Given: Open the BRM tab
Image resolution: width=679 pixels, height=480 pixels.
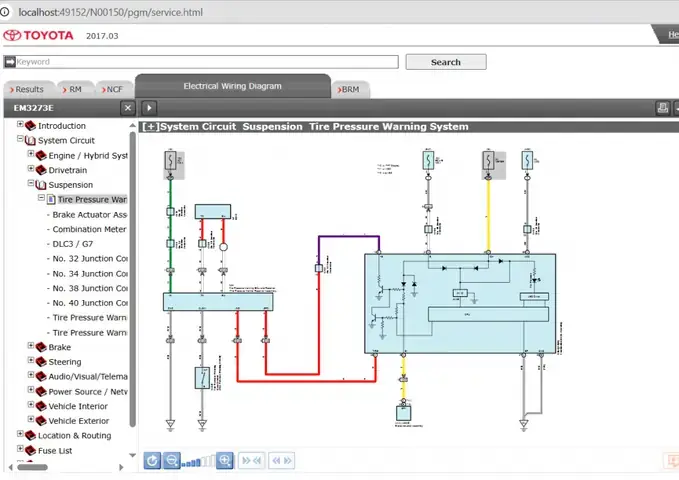Looking at the screenshot, I should [x=350, y=89].
